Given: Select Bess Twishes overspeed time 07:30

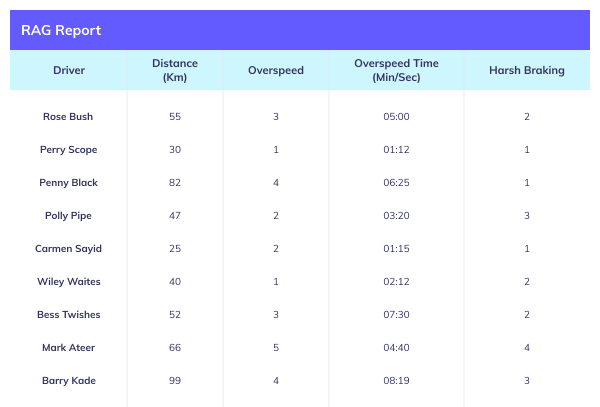Looking at the screenshot, I should (396, 314).
